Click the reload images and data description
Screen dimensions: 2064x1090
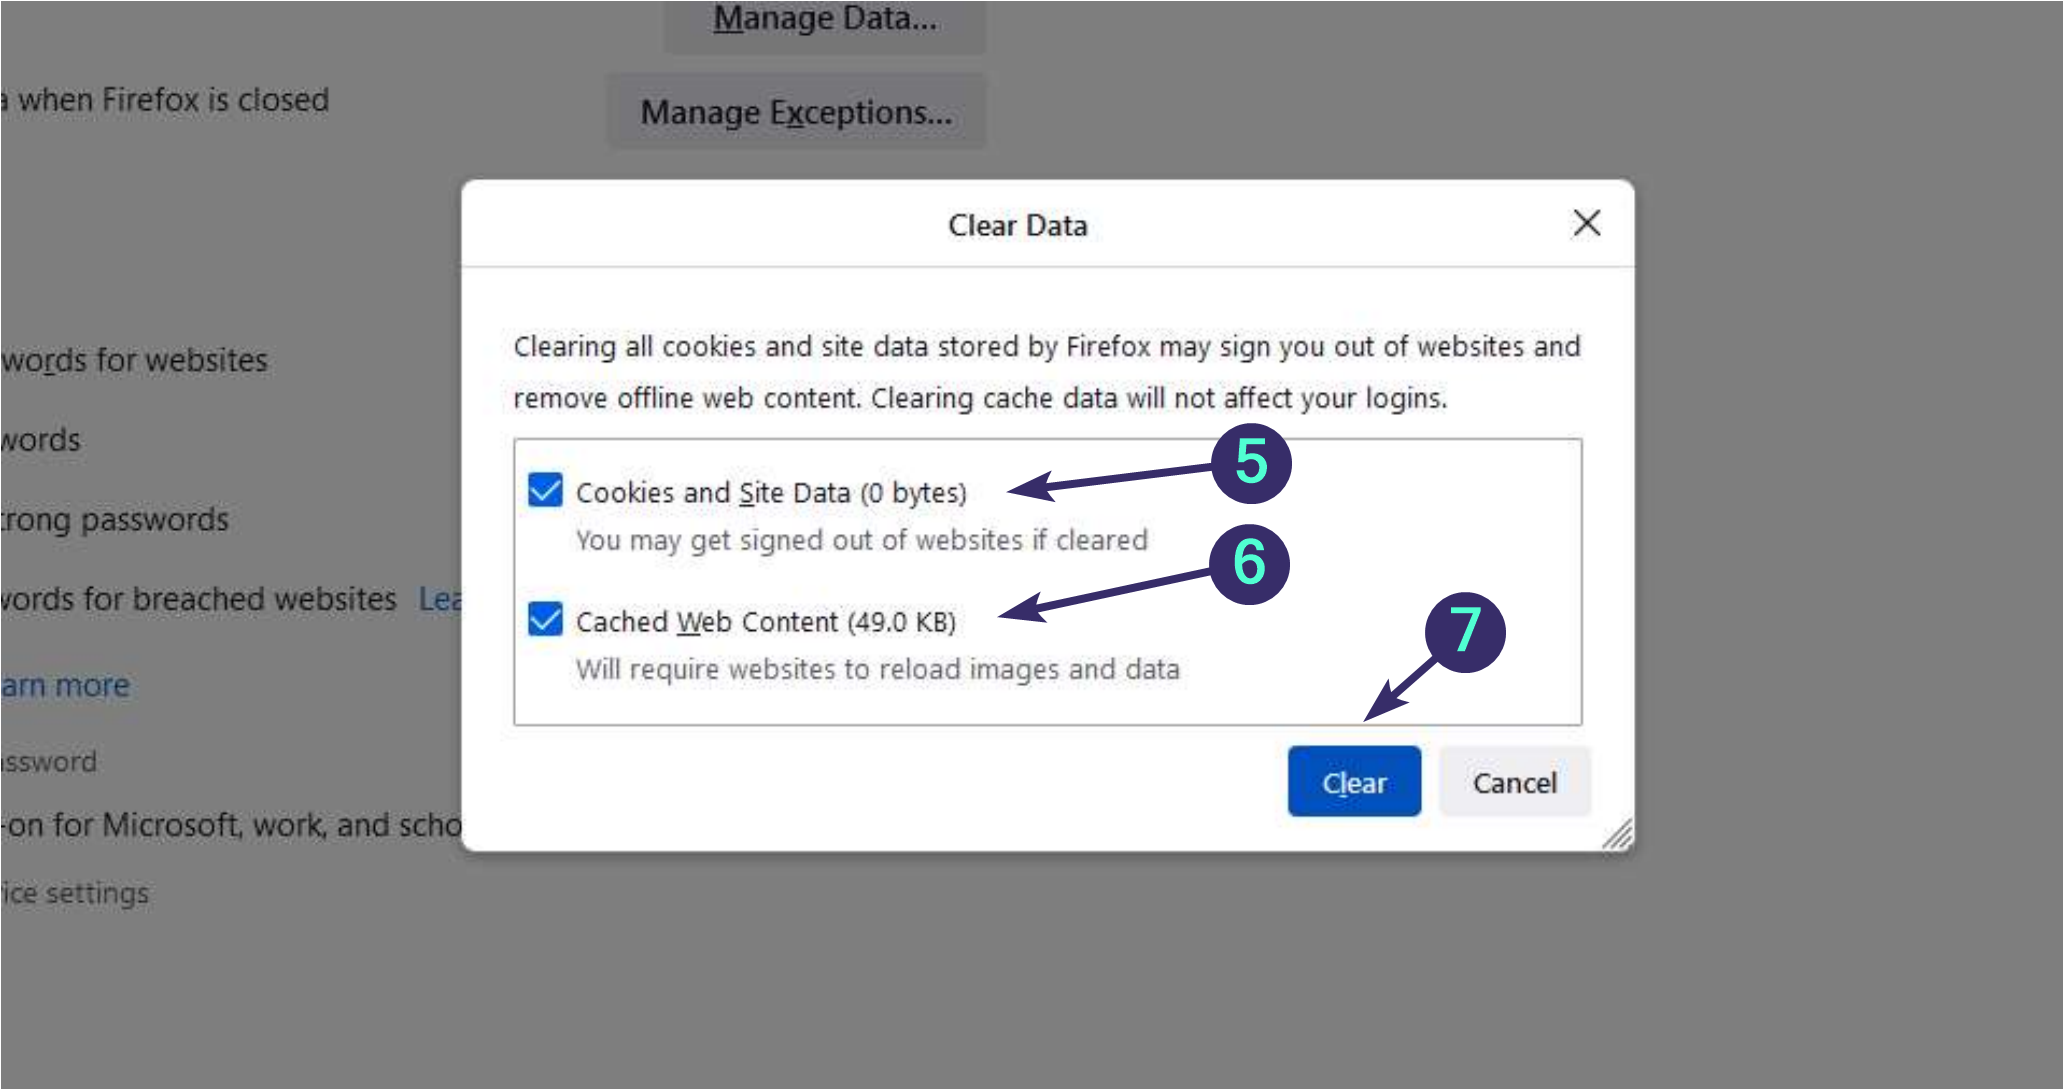coord(877,669)
